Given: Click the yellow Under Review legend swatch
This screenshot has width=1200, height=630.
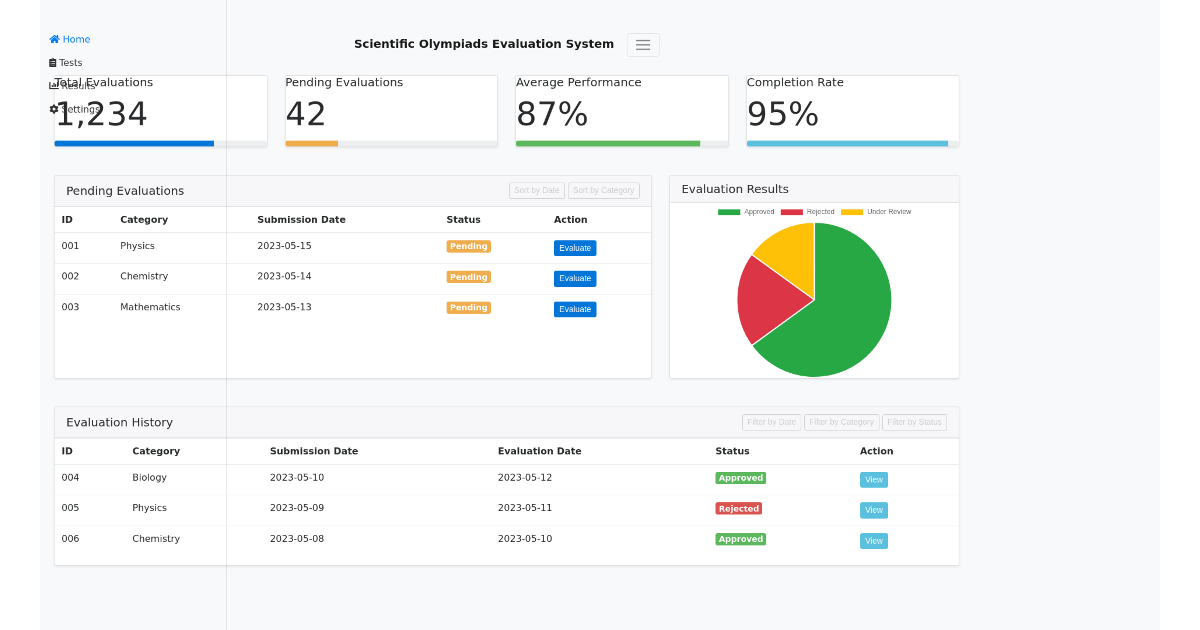Looking at the screenshot, I should pos(851,212).
